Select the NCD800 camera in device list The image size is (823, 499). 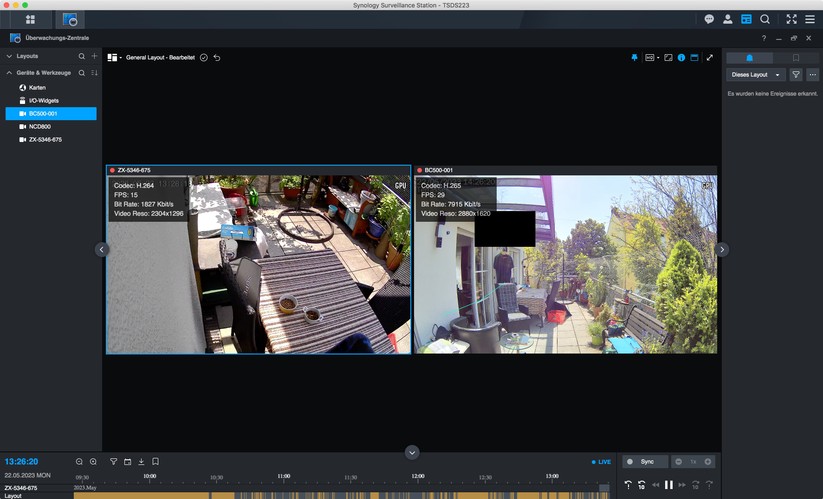pyautogui.click(x=40, y=127)
